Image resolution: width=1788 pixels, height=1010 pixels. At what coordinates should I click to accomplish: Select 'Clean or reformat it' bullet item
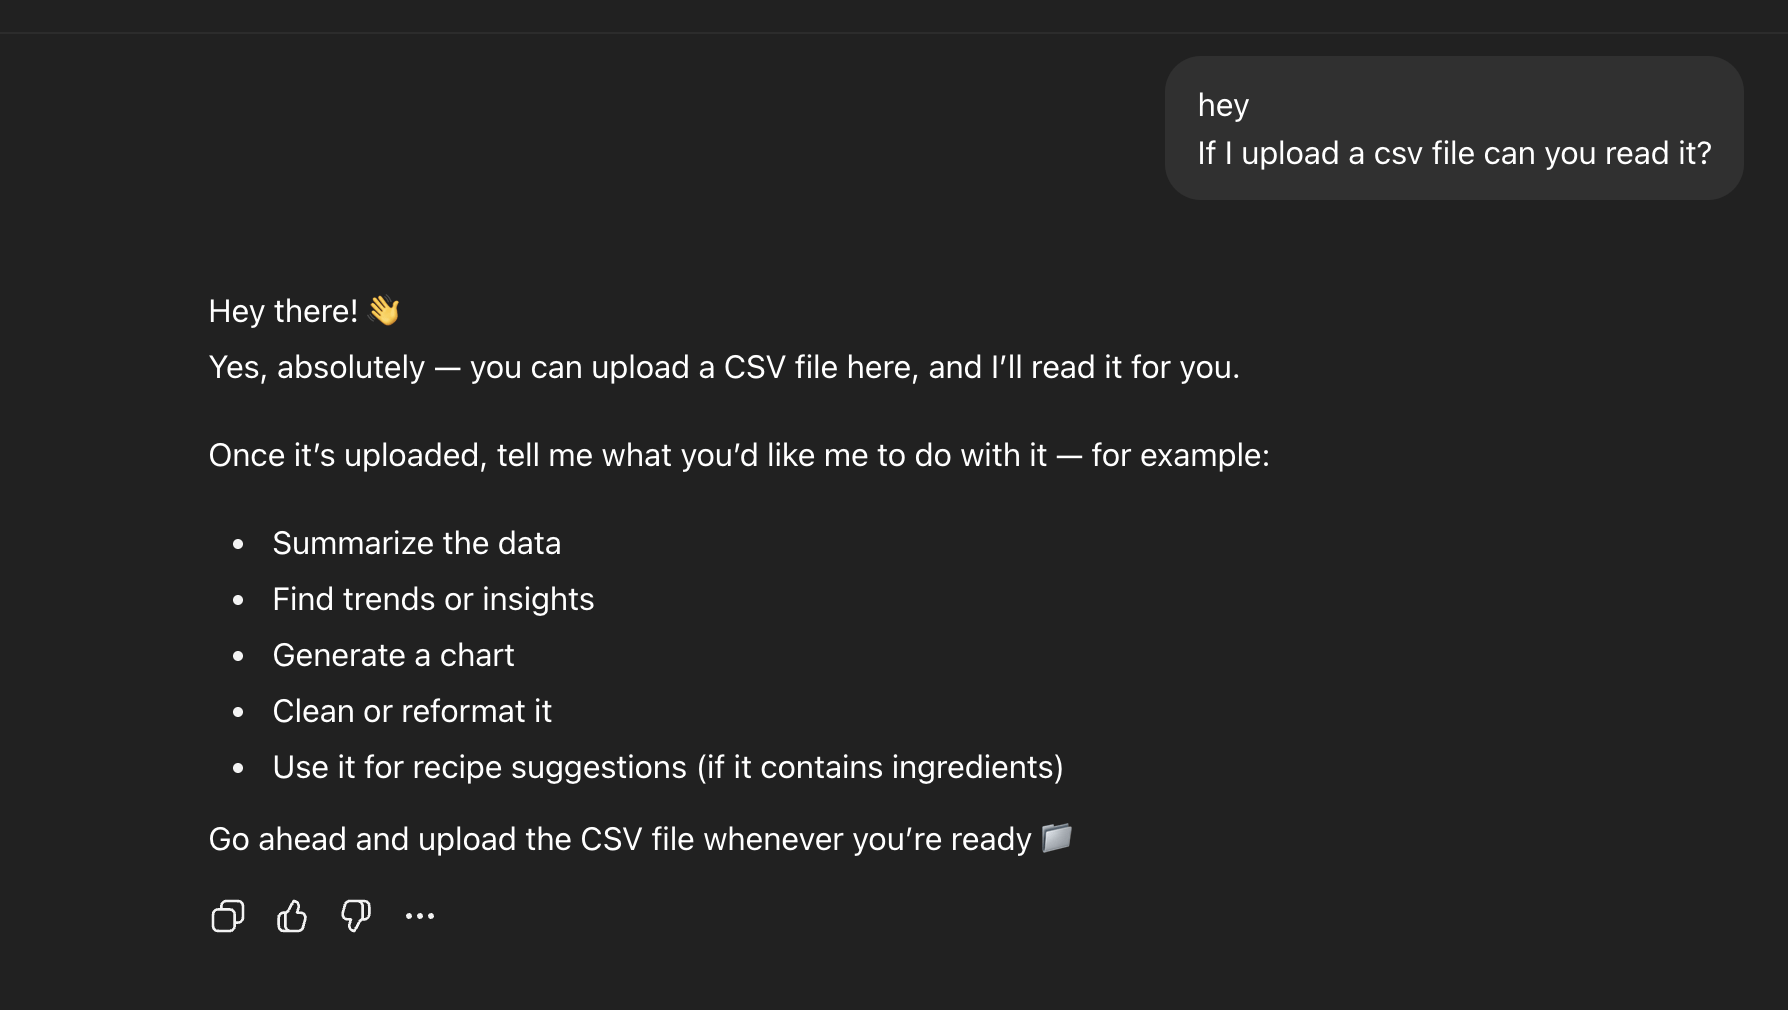[x=412, y=711]
